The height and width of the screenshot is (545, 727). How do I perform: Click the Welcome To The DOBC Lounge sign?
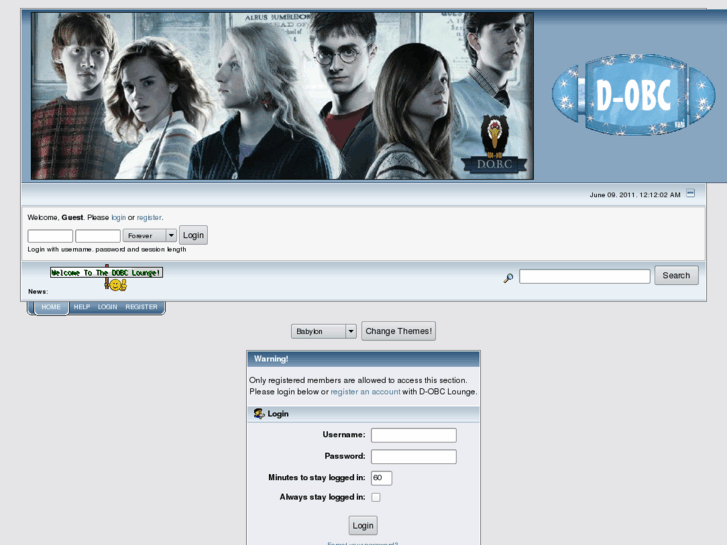click(x=107, y=273)
